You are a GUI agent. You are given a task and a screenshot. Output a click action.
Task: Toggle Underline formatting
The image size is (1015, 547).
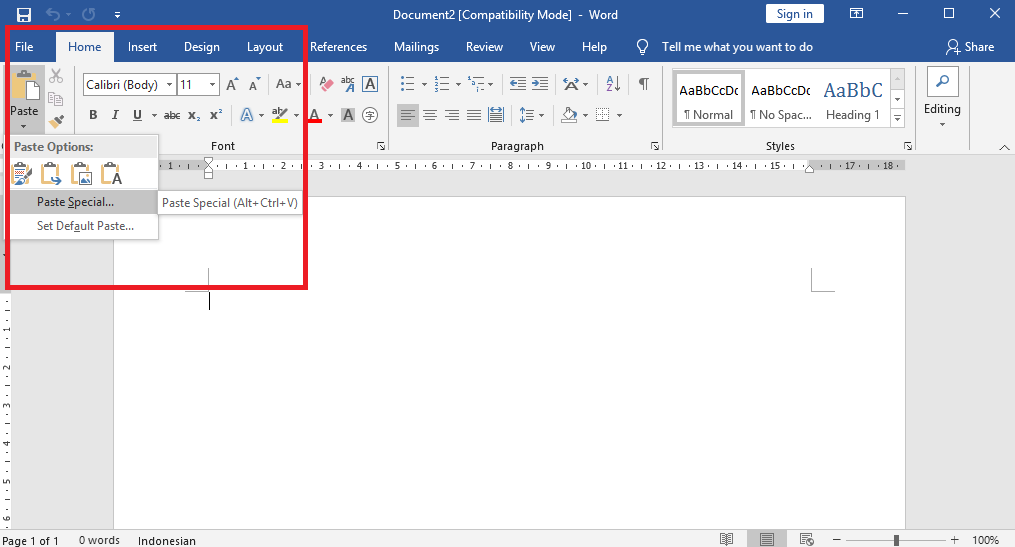click(137, 115)
